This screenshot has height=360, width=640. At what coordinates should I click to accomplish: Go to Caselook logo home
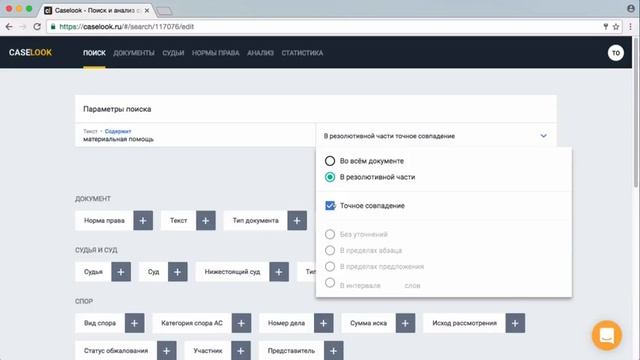point(30,53)
